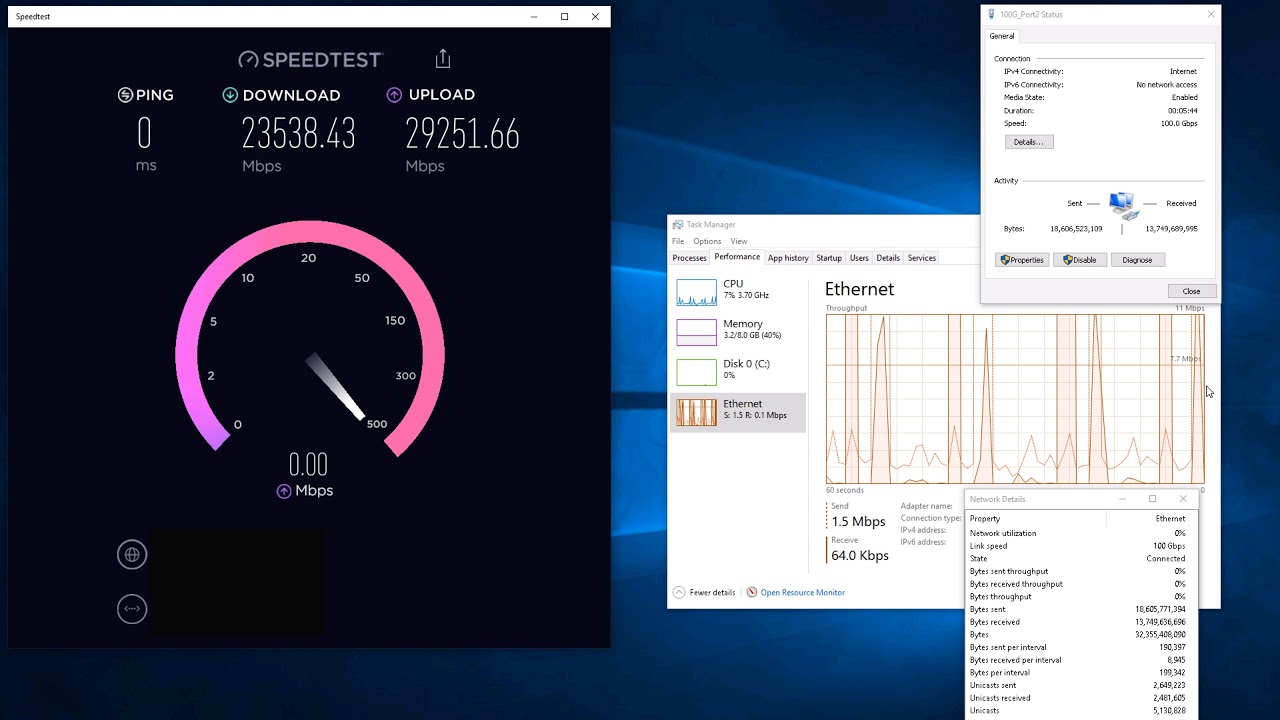Click the Bytes sent row in Network Details
This screenshot has width=1280, height=720.
[x=1078, y=609]
